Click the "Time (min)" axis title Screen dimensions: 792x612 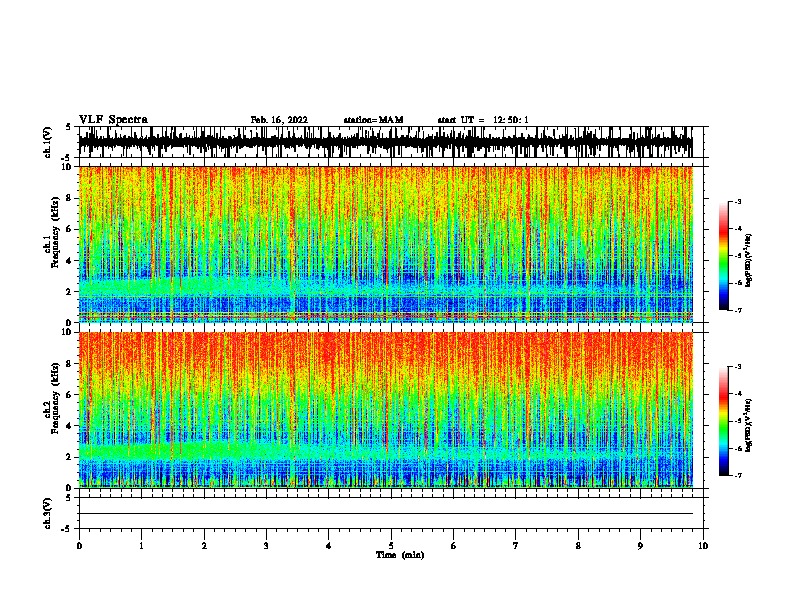click(400, 555)
